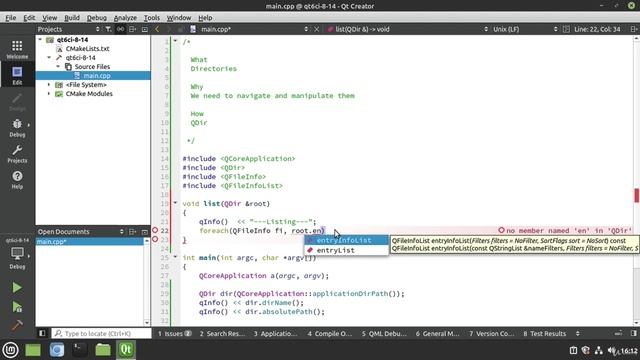Collapse the qt6ci-8-14 root project
This screenshot has height=360, width=640.
coord(40,40)
